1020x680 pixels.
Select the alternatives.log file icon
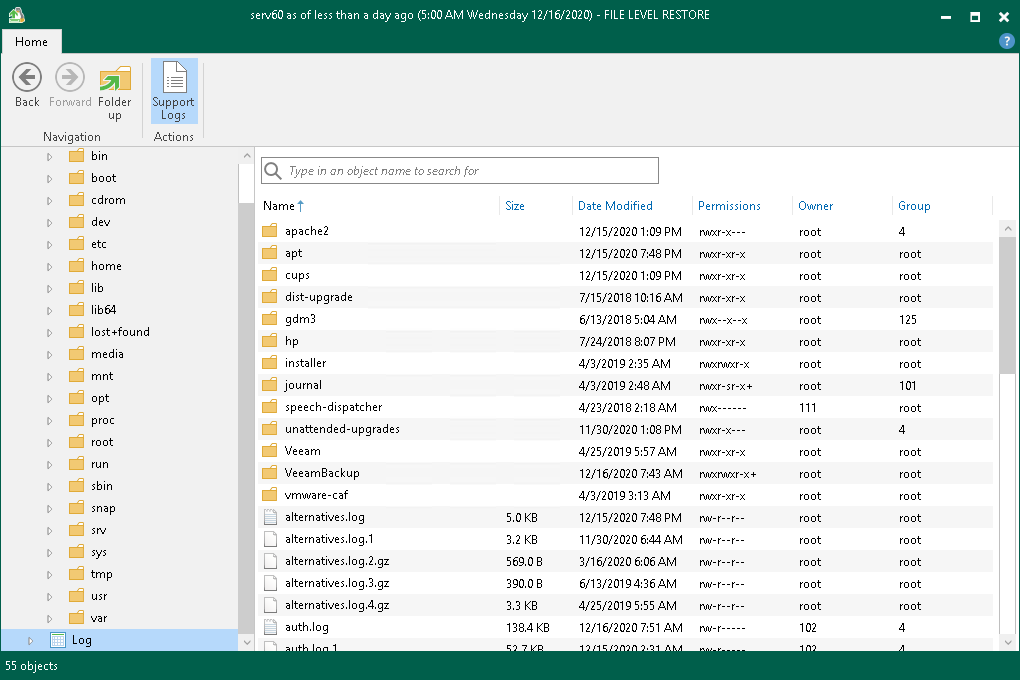pos(269,517)
